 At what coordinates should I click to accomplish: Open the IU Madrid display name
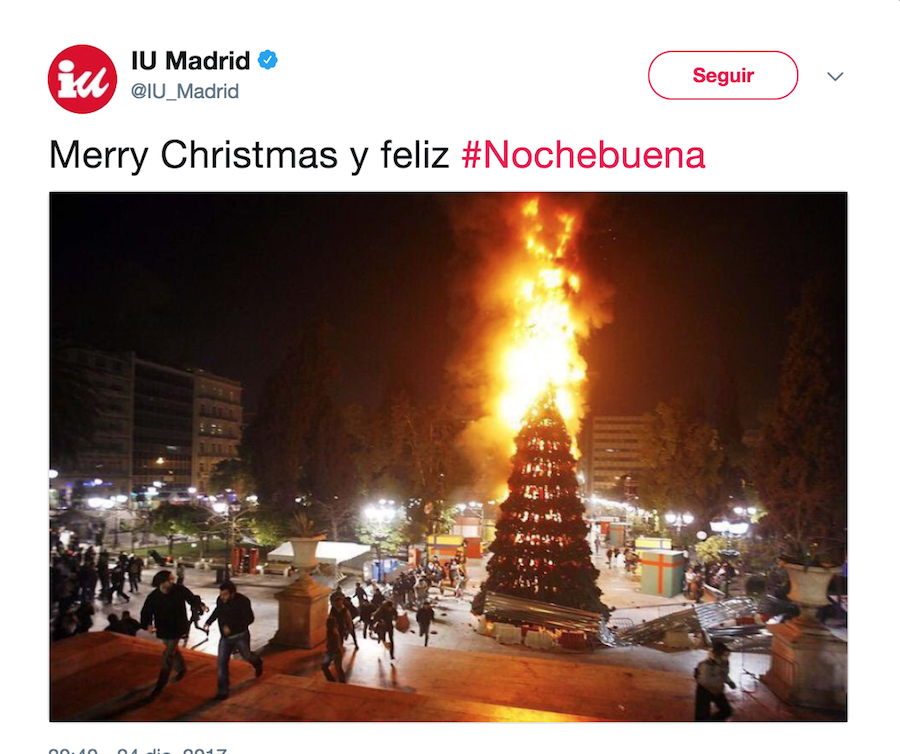coord(191,60)
